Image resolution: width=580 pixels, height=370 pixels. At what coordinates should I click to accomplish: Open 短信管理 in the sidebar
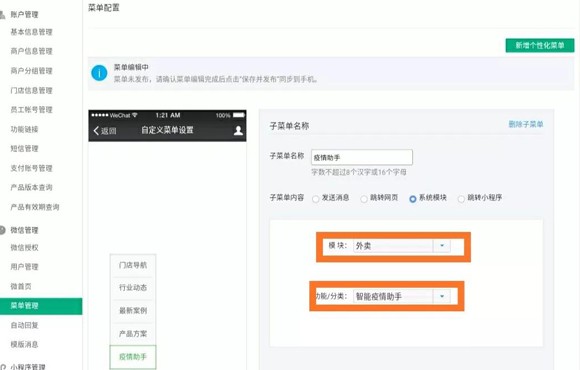pos(24,148)
